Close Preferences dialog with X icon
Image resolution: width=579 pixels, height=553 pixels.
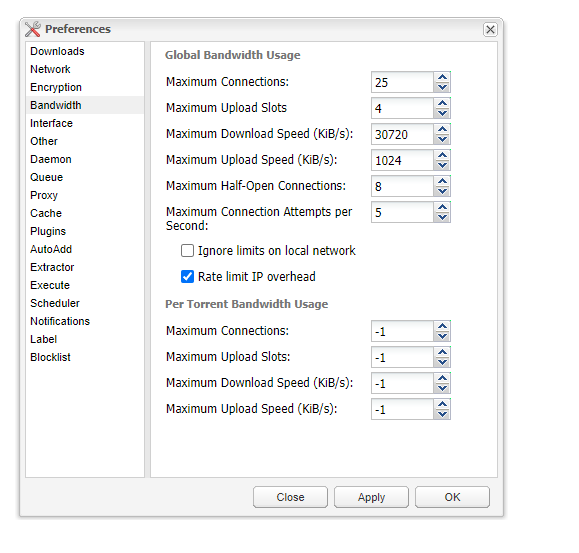pyautogui.click(x=490, y=29)
